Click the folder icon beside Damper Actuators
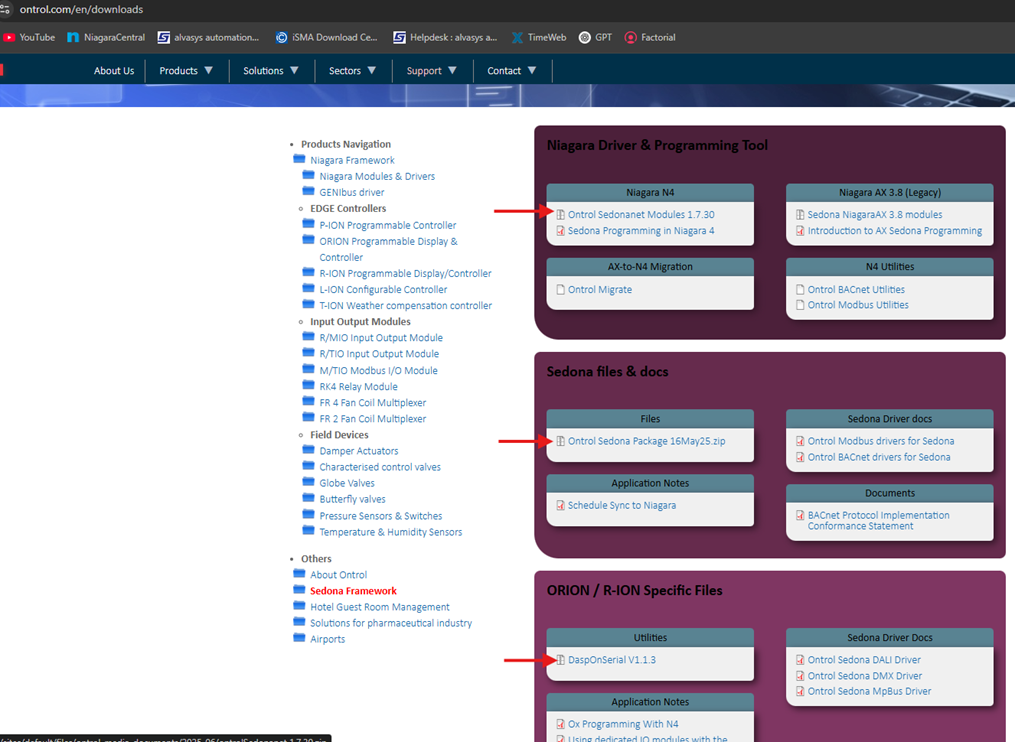 click(x=309, y=449)
